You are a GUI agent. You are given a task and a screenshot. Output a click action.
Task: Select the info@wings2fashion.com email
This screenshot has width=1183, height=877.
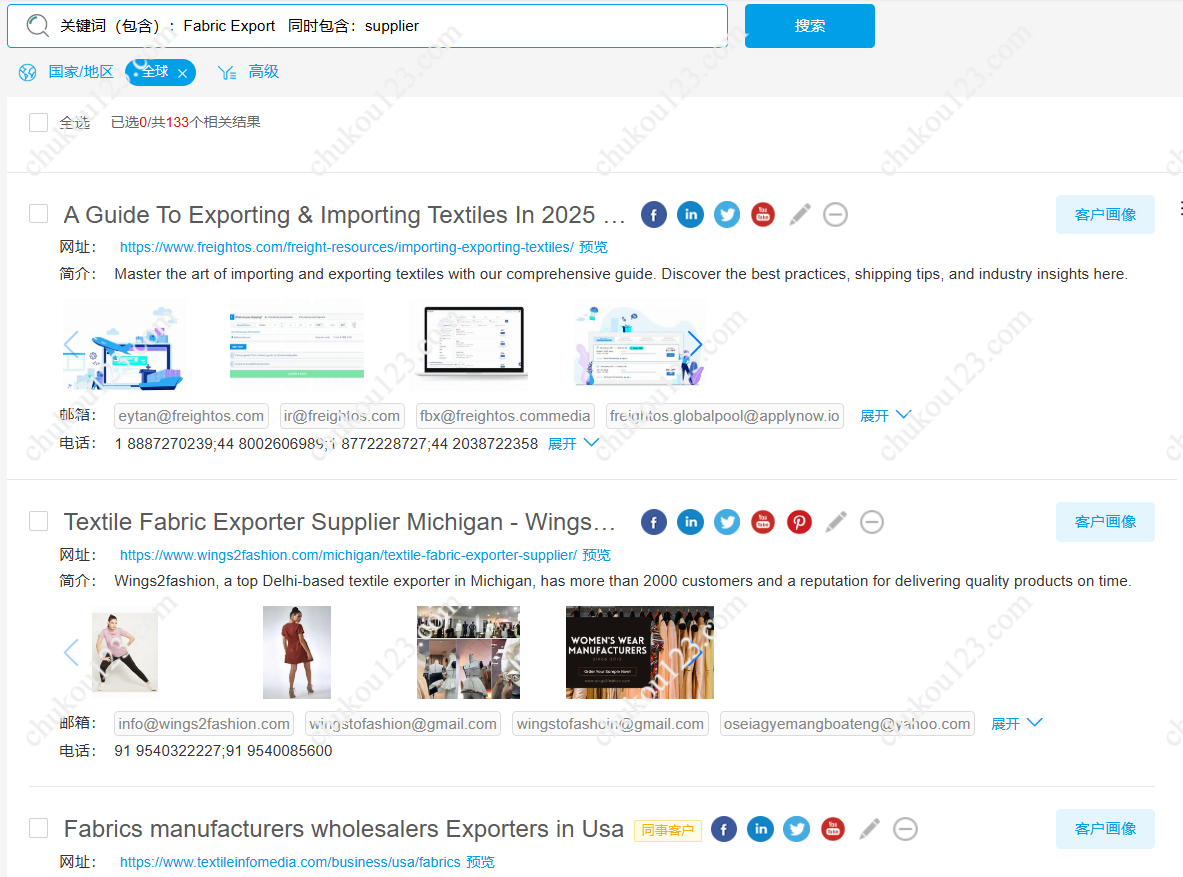pos(204,724)
